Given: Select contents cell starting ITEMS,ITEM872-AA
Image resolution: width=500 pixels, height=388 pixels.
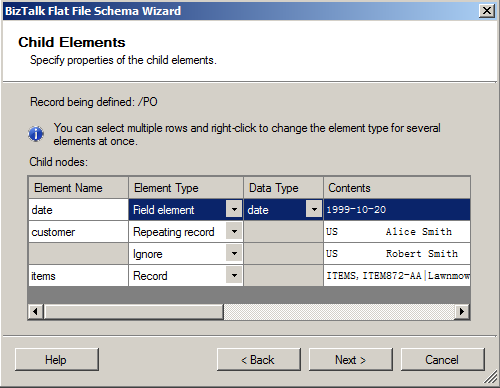Looking at the screenshot, I should click(397, 276).
